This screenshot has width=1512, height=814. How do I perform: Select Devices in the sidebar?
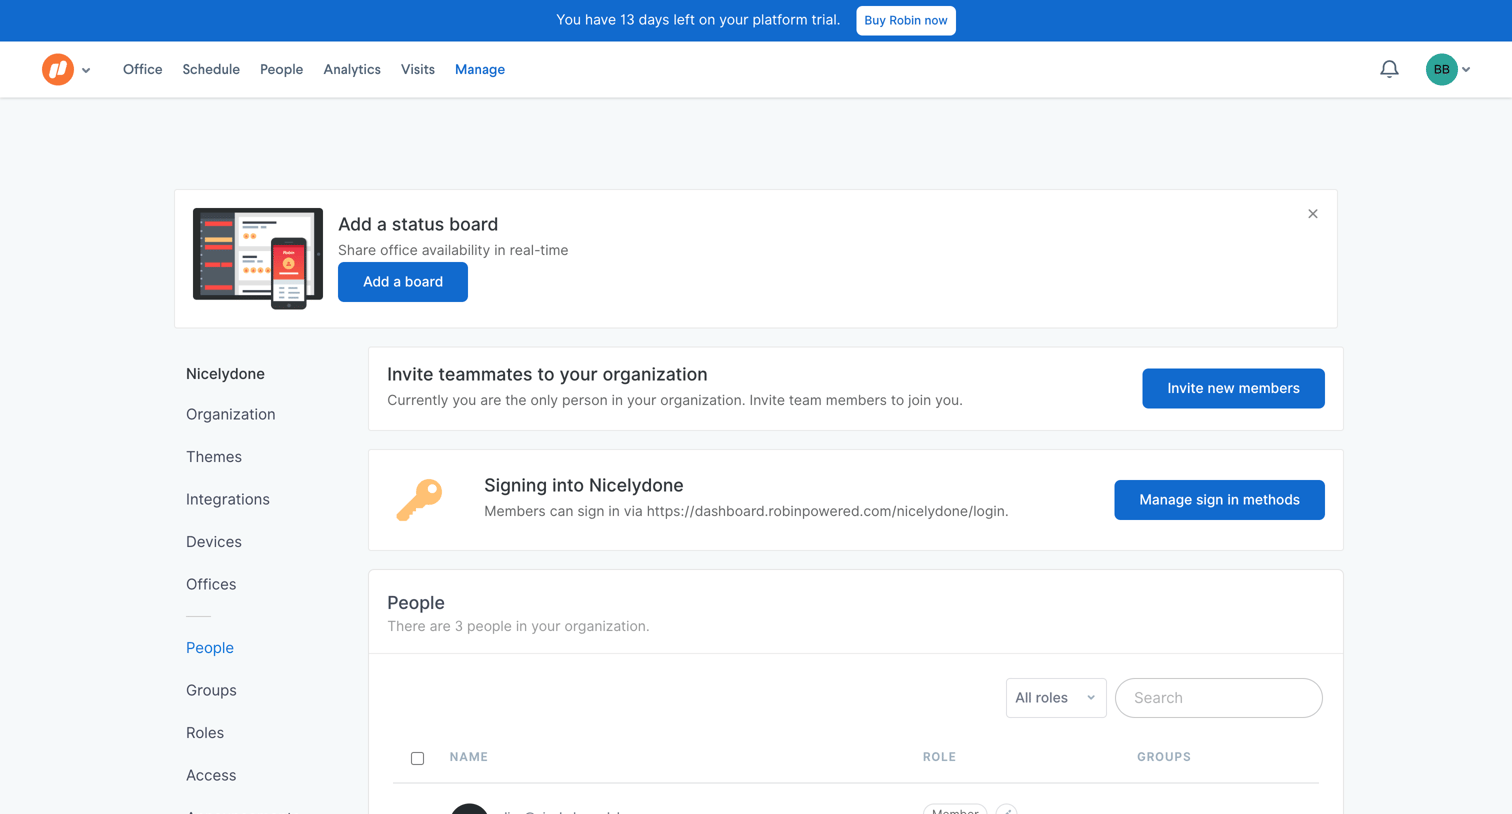(x=214, y=542)
